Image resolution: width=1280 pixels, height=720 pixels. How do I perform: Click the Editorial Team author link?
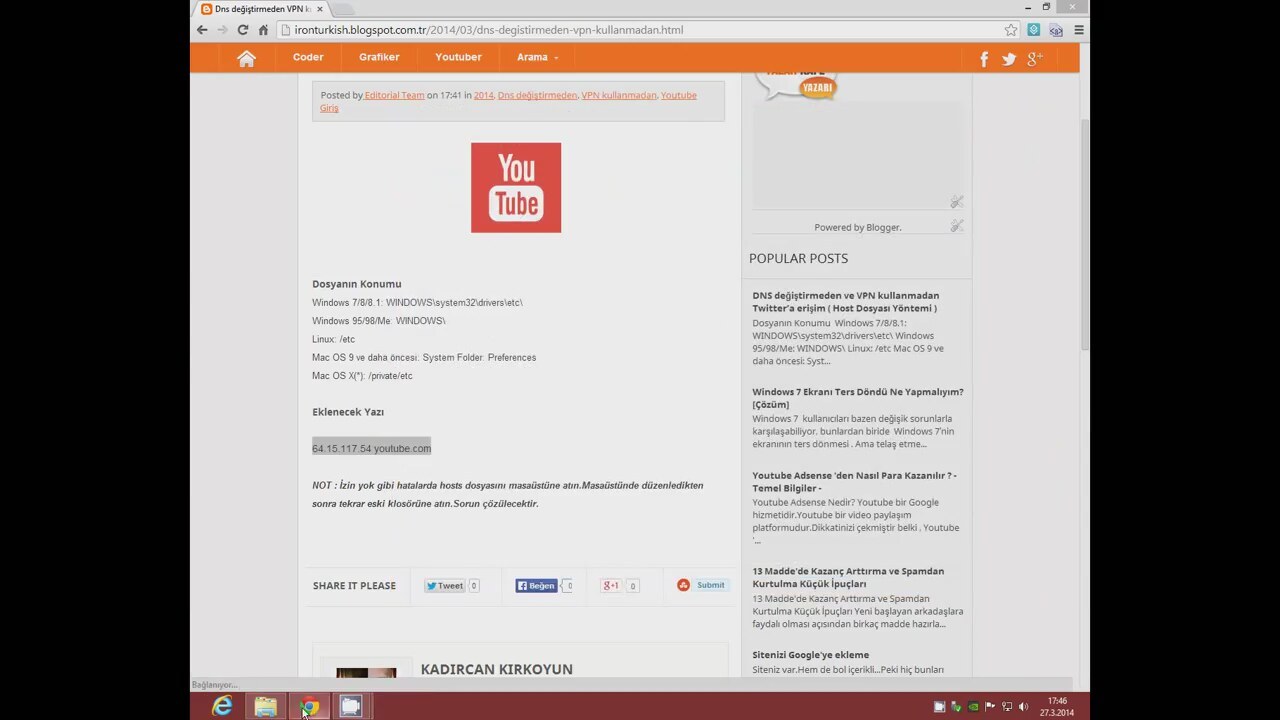(x=394, y=95)
